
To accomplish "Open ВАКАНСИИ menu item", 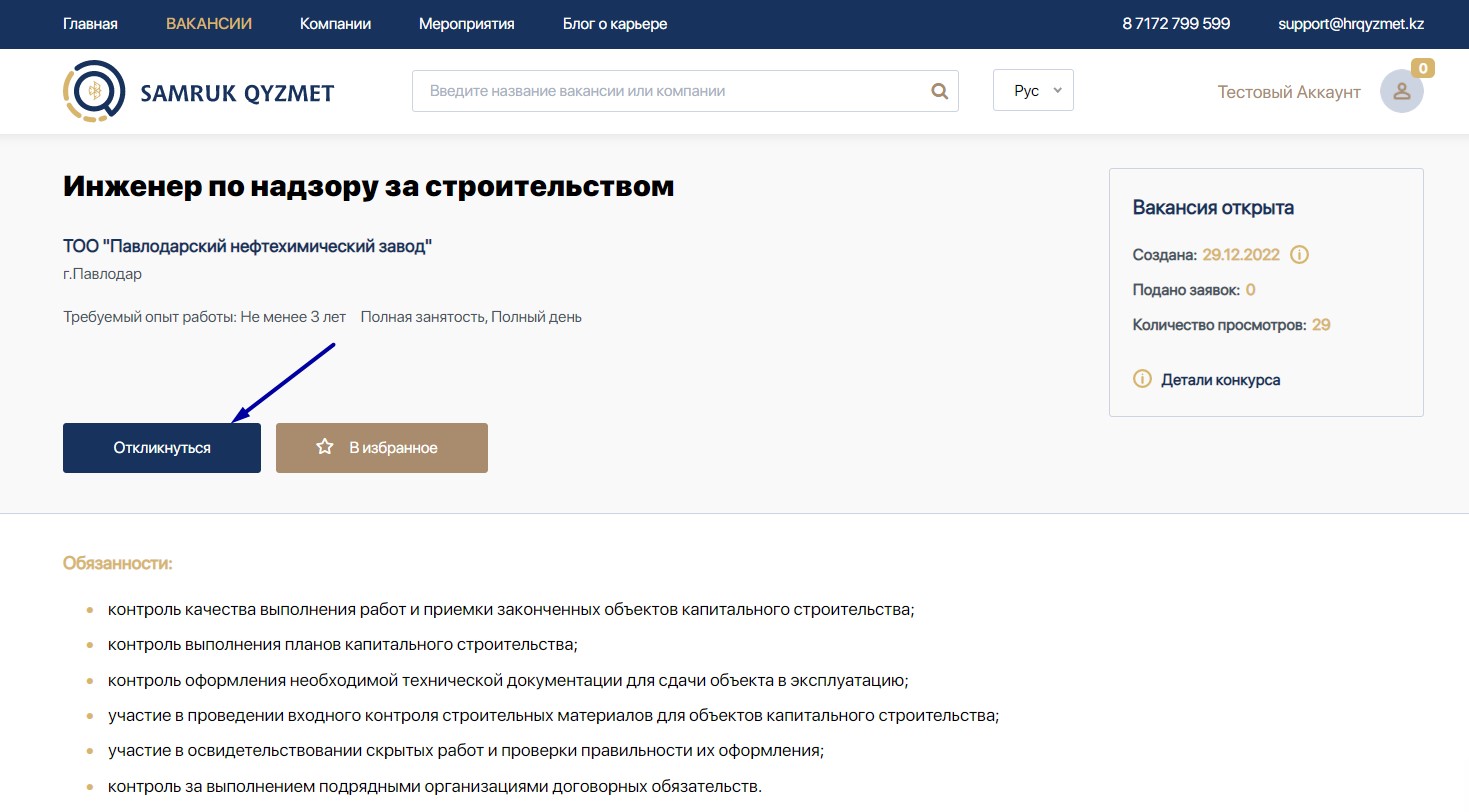I will coord(209,24).
